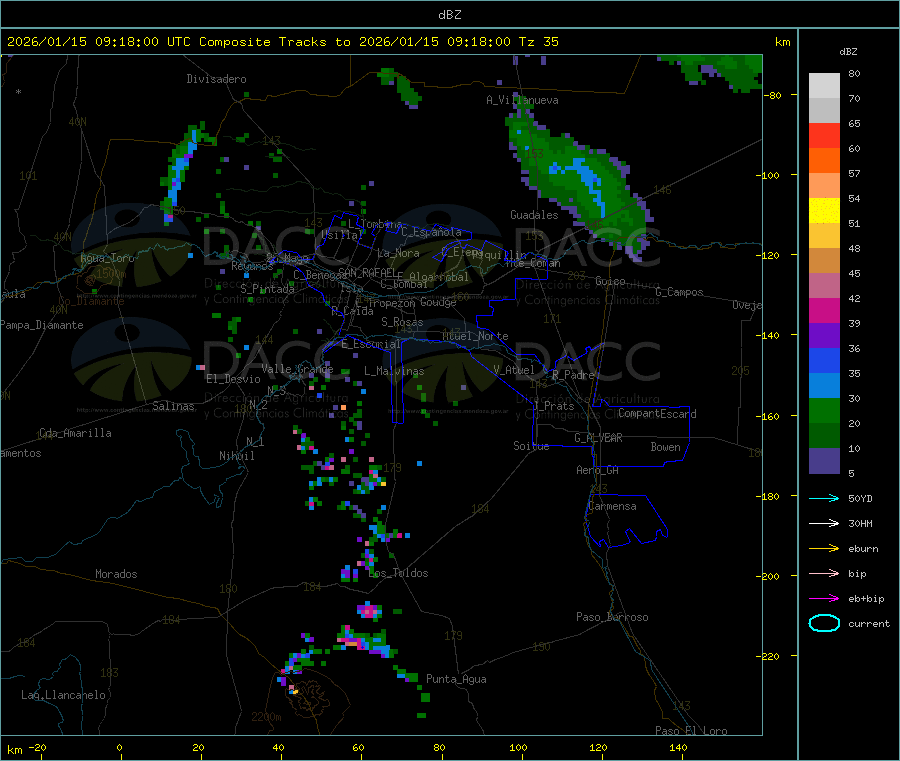Screen dimensions: 900x761
Task: Click the orange 57 dBZ color swatch
Action: point(824,161)
